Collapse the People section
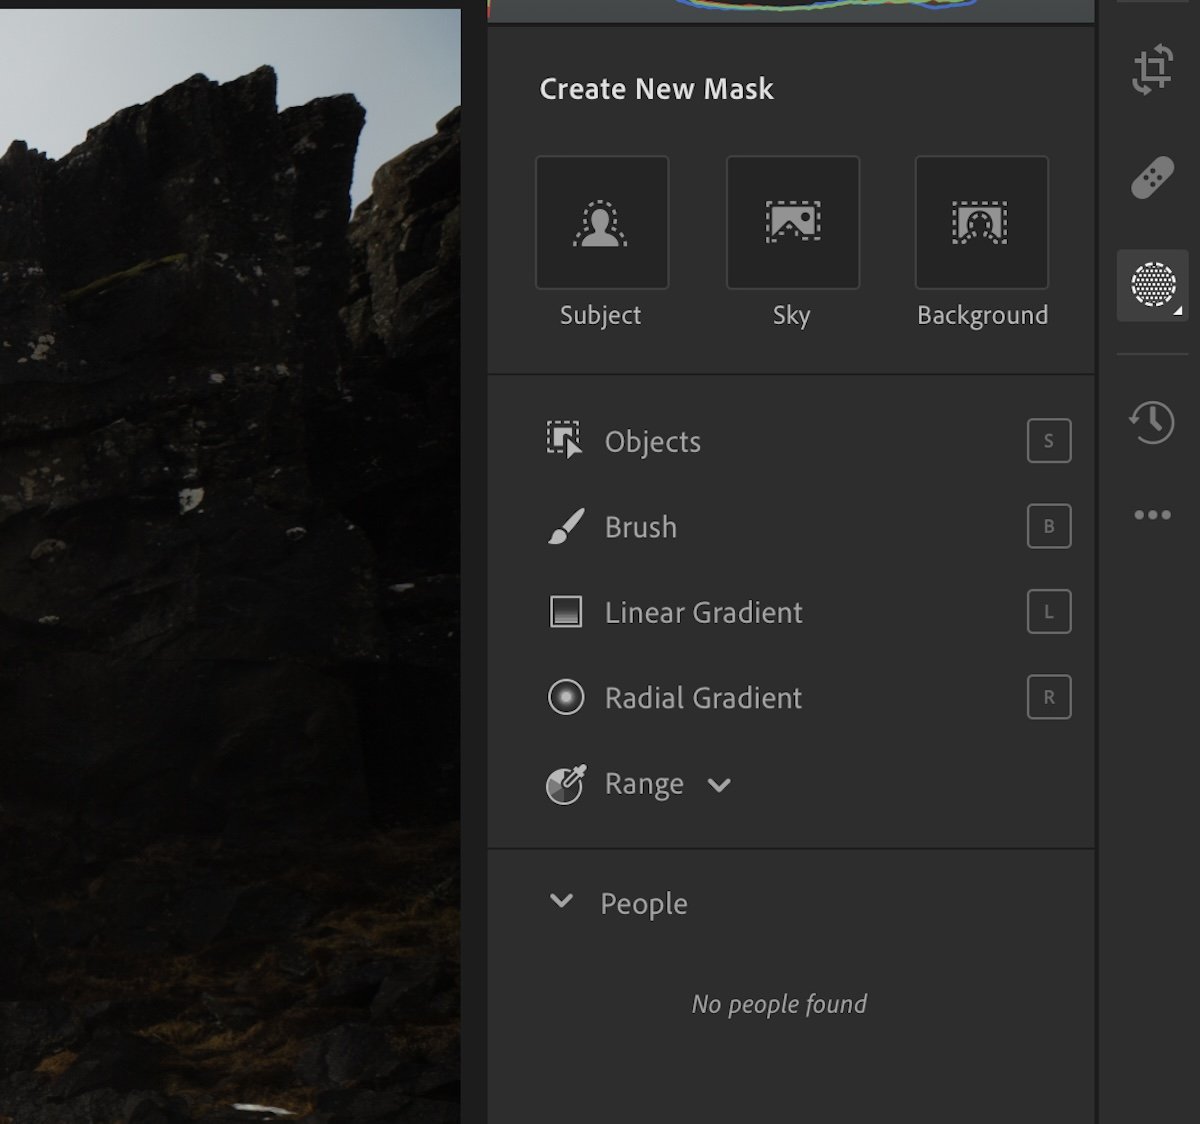Viewport: 1200px width, 1124px height. pyautogui.click(x=561, y=901)
